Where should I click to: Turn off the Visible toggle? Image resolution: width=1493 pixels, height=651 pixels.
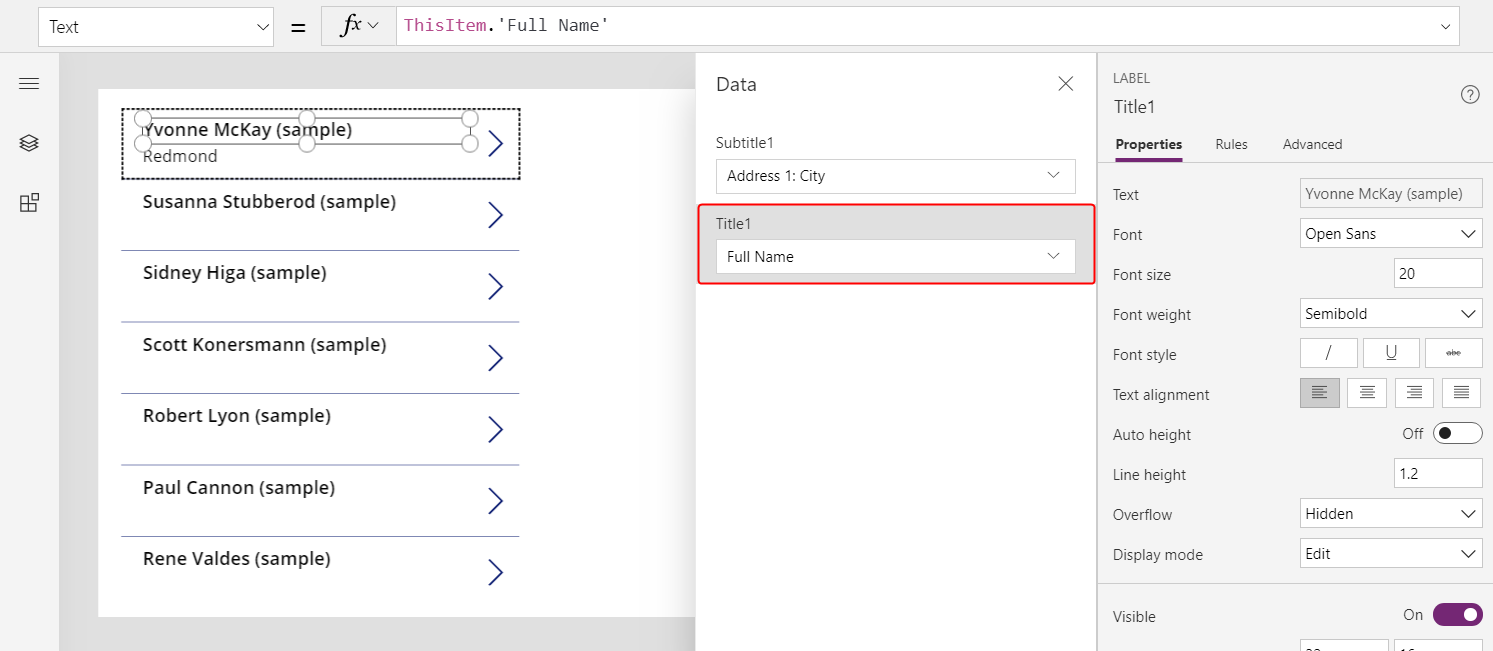[1457, 615]
